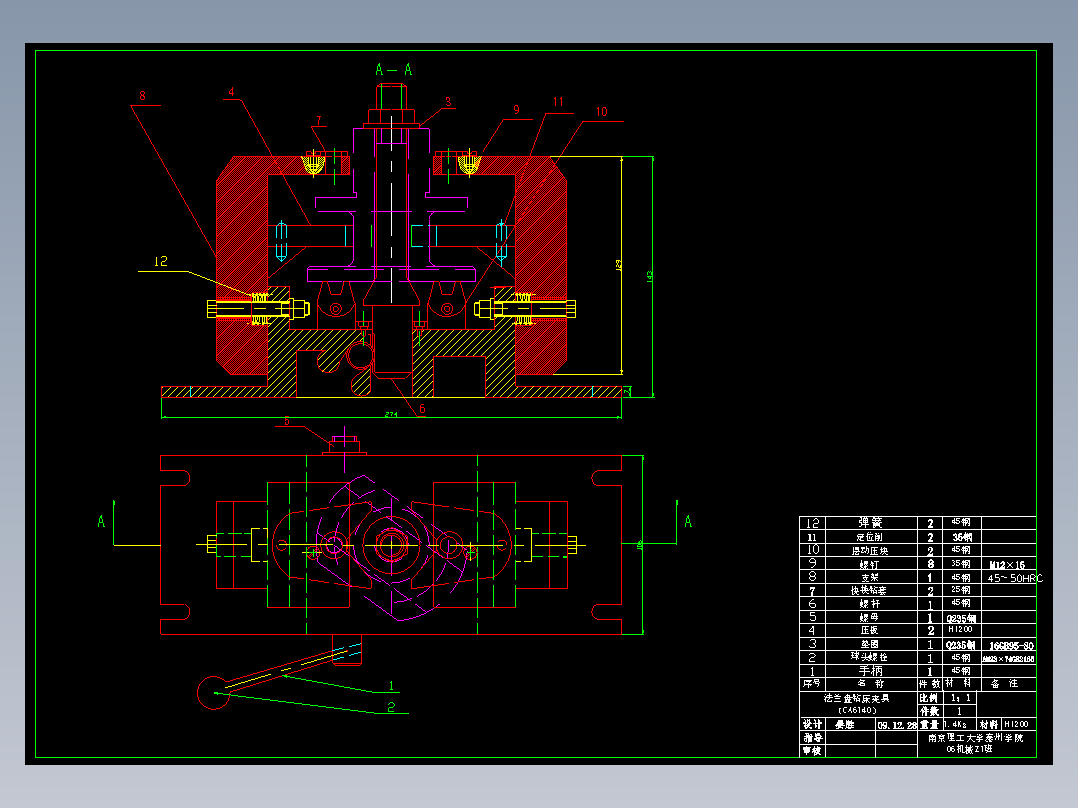
Task: Click the left 'A' section cut marker
Action: pyautogui.click(x=101, y=522)
